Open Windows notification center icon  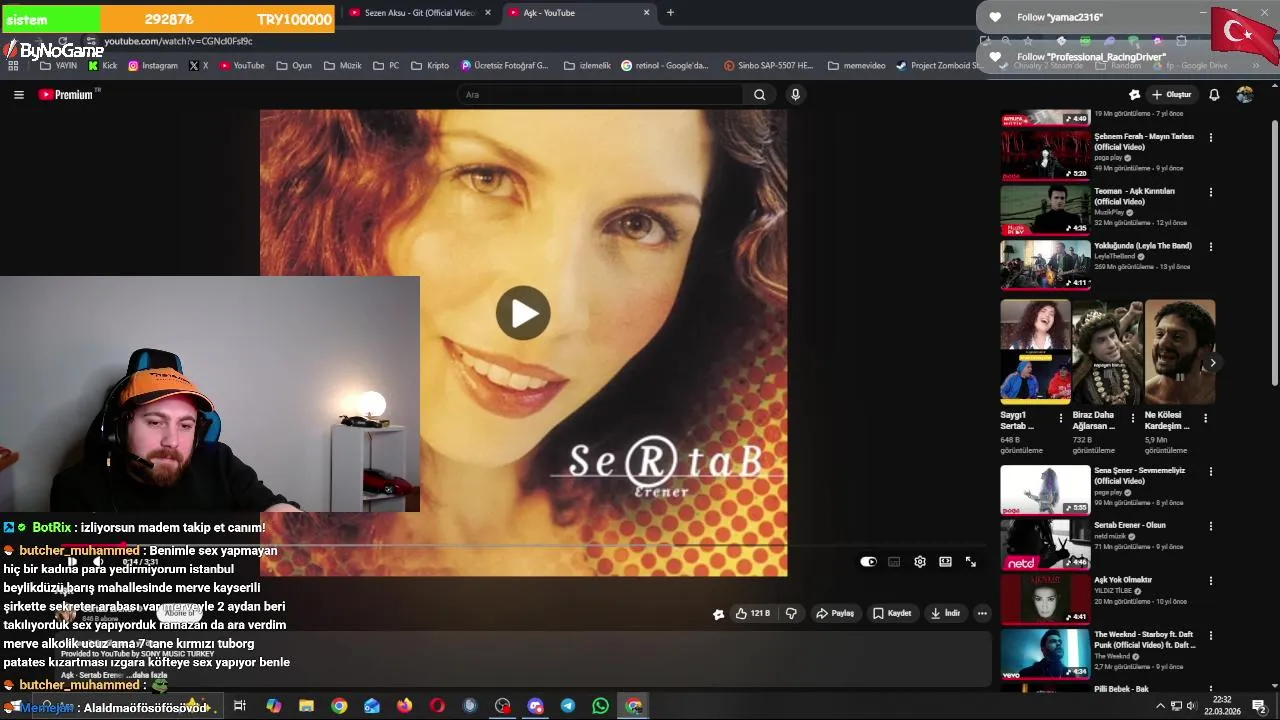click(x=1259, y=706)
